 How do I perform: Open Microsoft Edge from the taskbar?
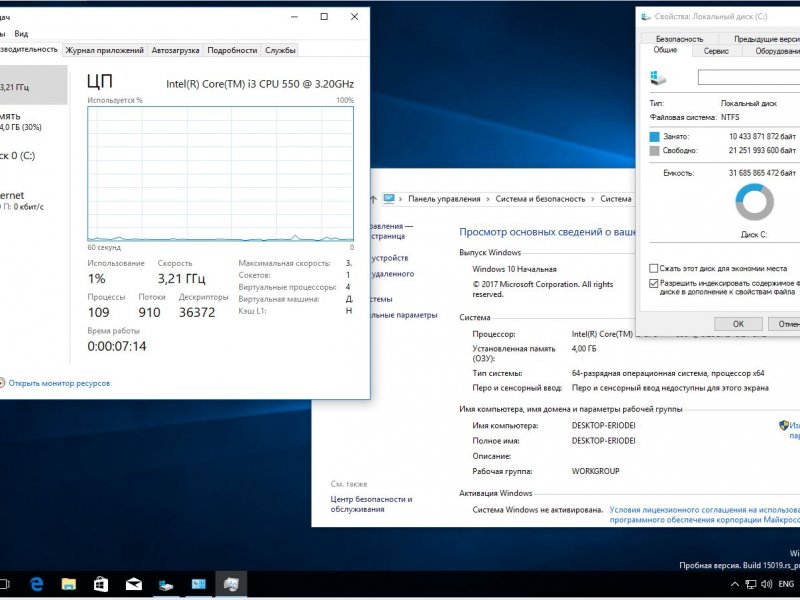pyautogui.click(x=36, y=584)
